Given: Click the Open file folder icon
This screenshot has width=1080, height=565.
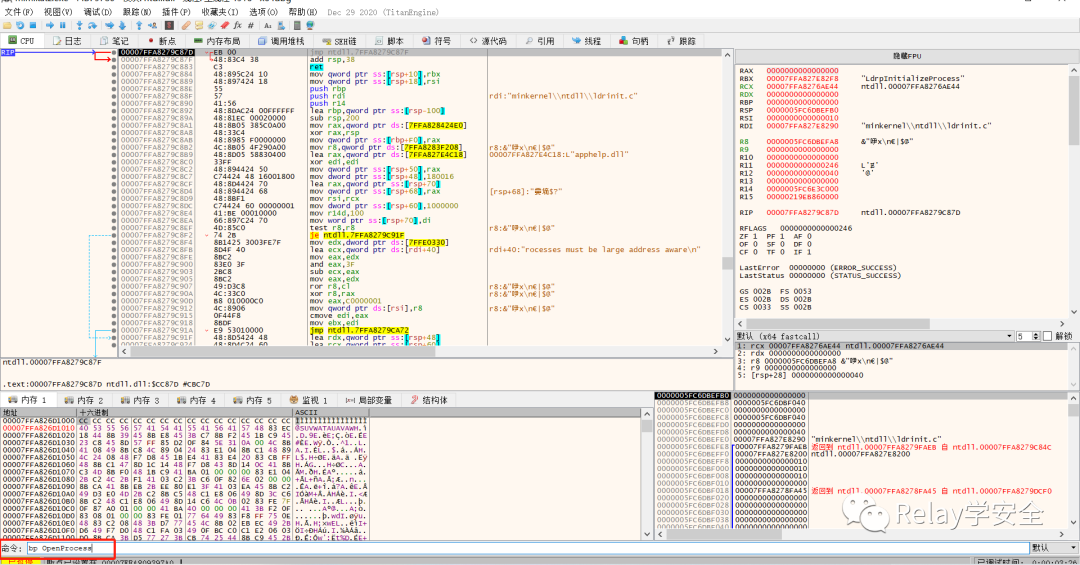Looking at the screenshot, I should [7, 25].
